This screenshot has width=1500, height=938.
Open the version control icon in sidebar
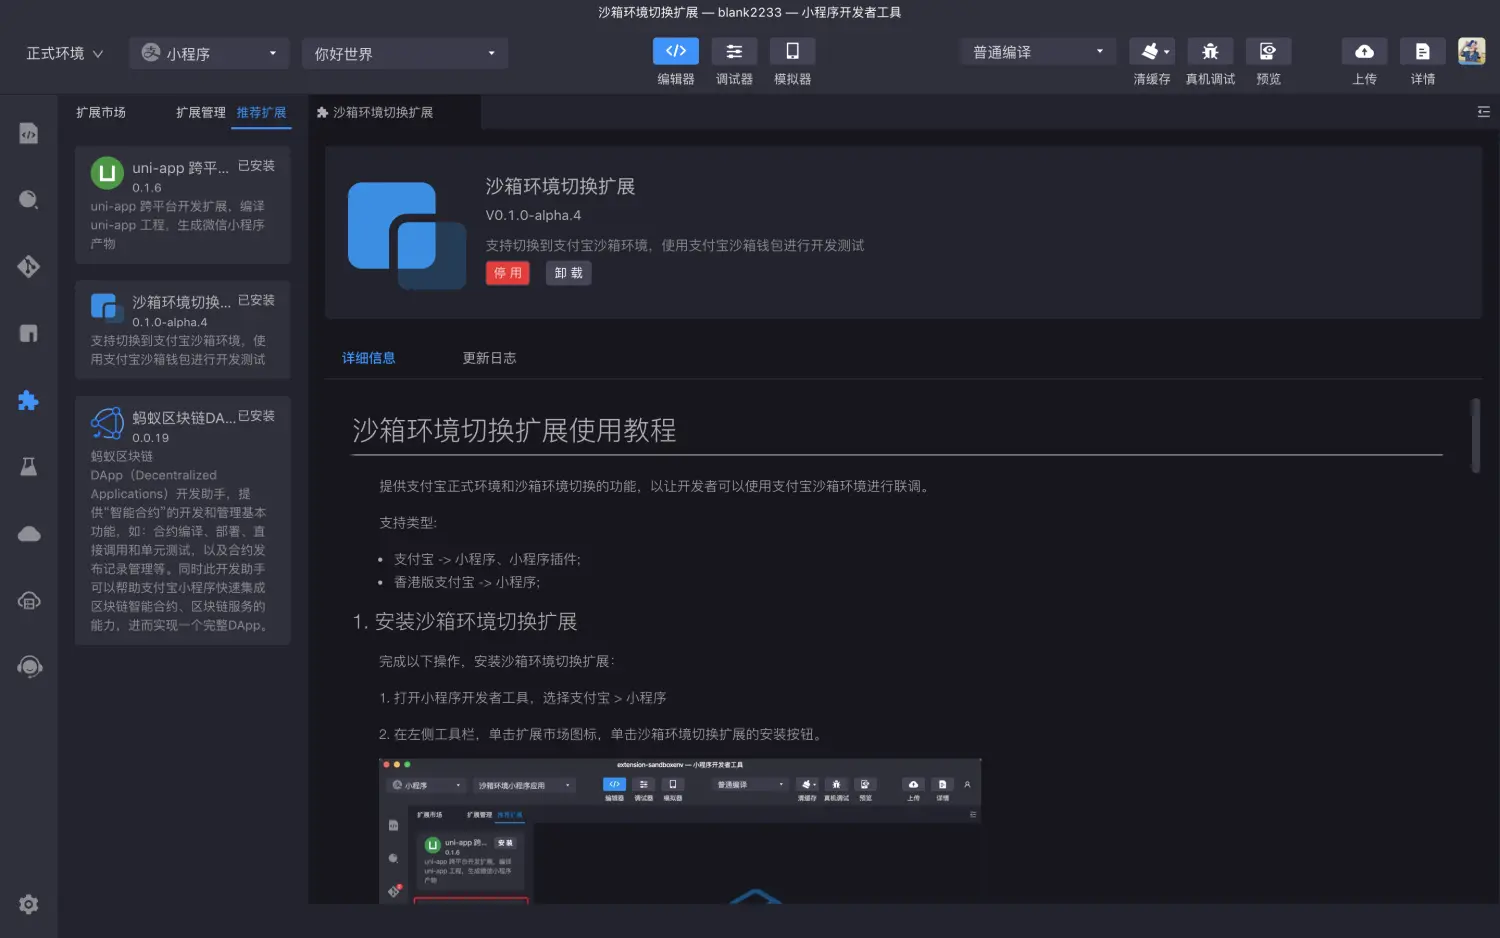pyautogui.click(x=29, y=266)
